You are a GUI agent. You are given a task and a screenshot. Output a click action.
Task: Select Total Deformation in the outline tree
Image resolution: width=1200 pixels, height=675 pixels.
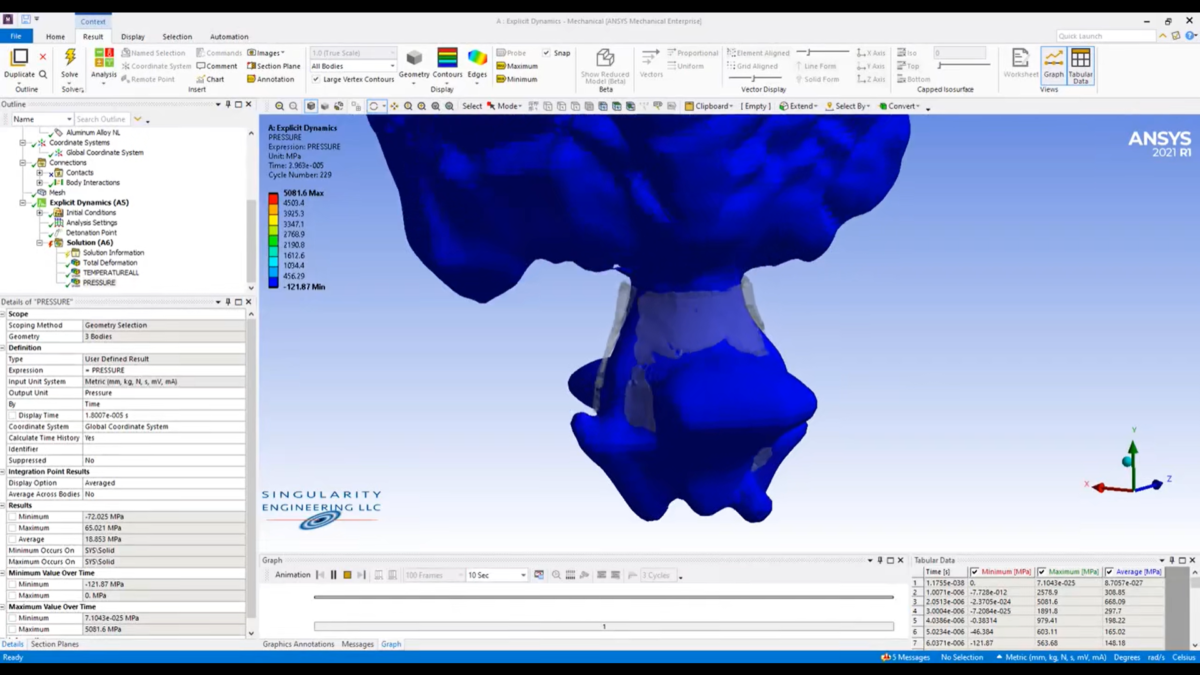pyautogui.click(x=110, y=263)
